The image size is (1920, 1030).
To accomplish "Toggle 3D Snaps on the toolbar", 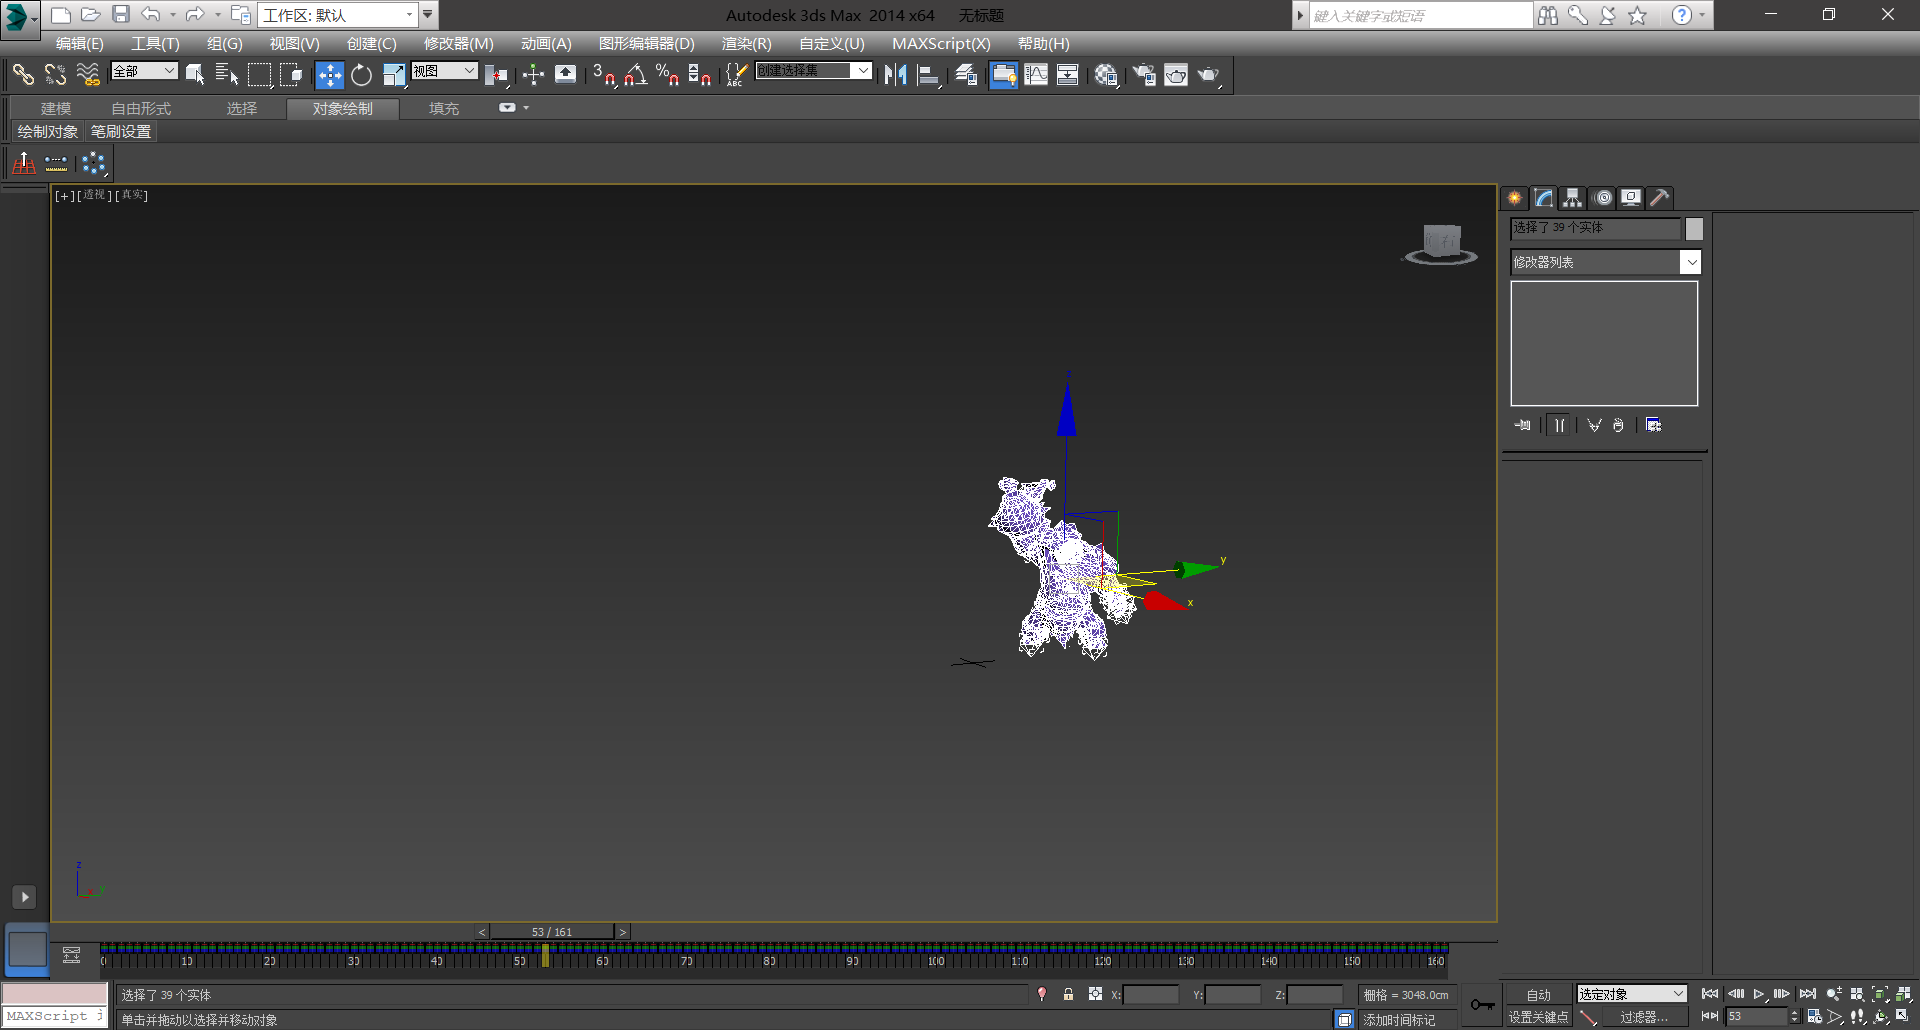I will coord(603,75).
